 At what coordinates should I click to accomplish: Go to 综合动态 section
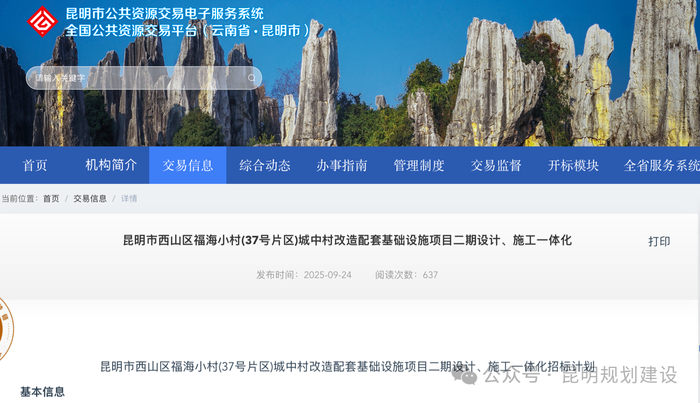point(265,166)
